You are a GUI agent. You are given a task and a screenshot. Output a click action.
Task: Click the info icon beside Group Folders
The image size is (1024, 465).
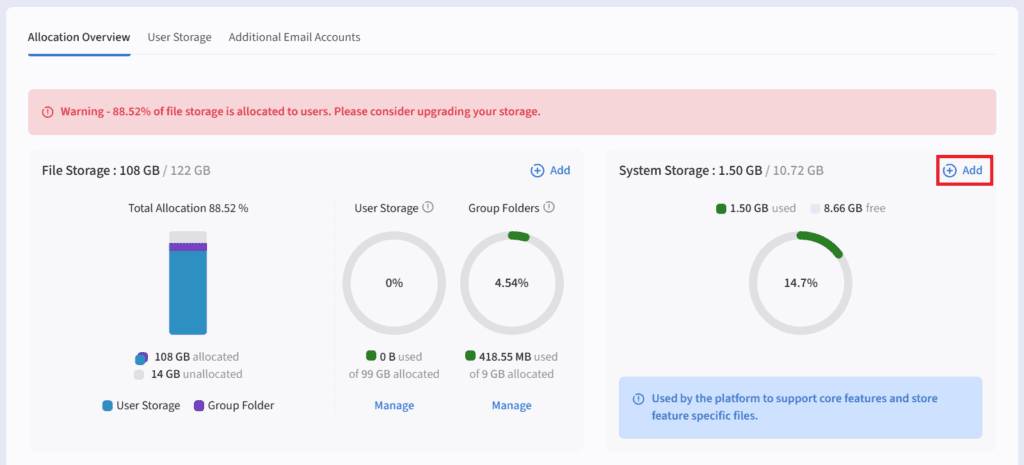click(549, 208)
